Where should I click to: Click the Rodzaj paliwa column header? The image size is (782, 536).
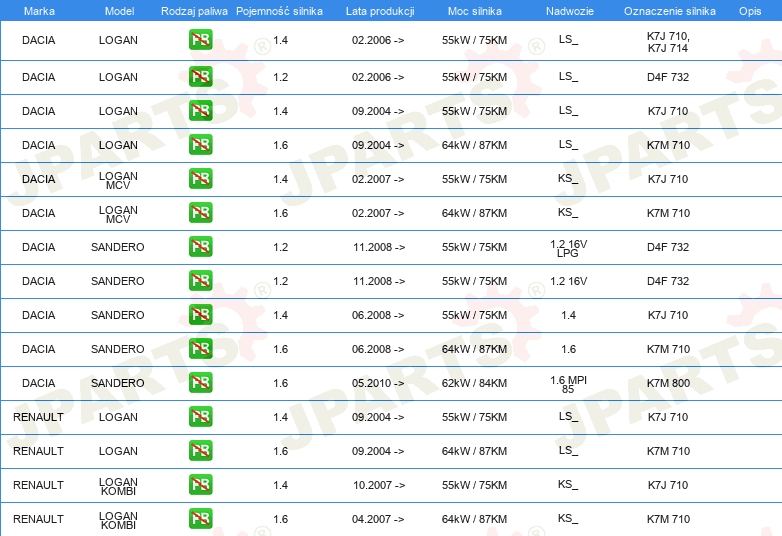tap(194, 11)
